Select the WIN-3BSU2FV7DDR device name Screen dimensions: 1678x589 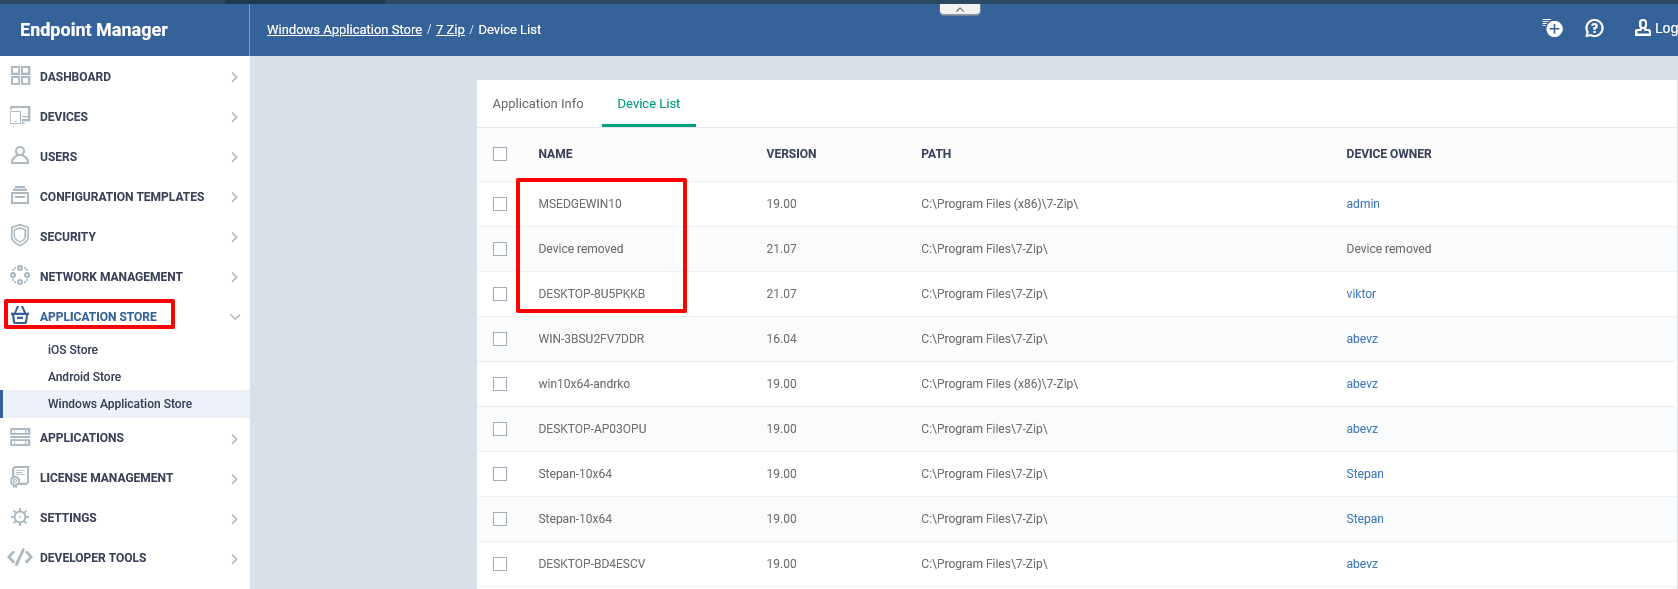(x=591, y=339)
